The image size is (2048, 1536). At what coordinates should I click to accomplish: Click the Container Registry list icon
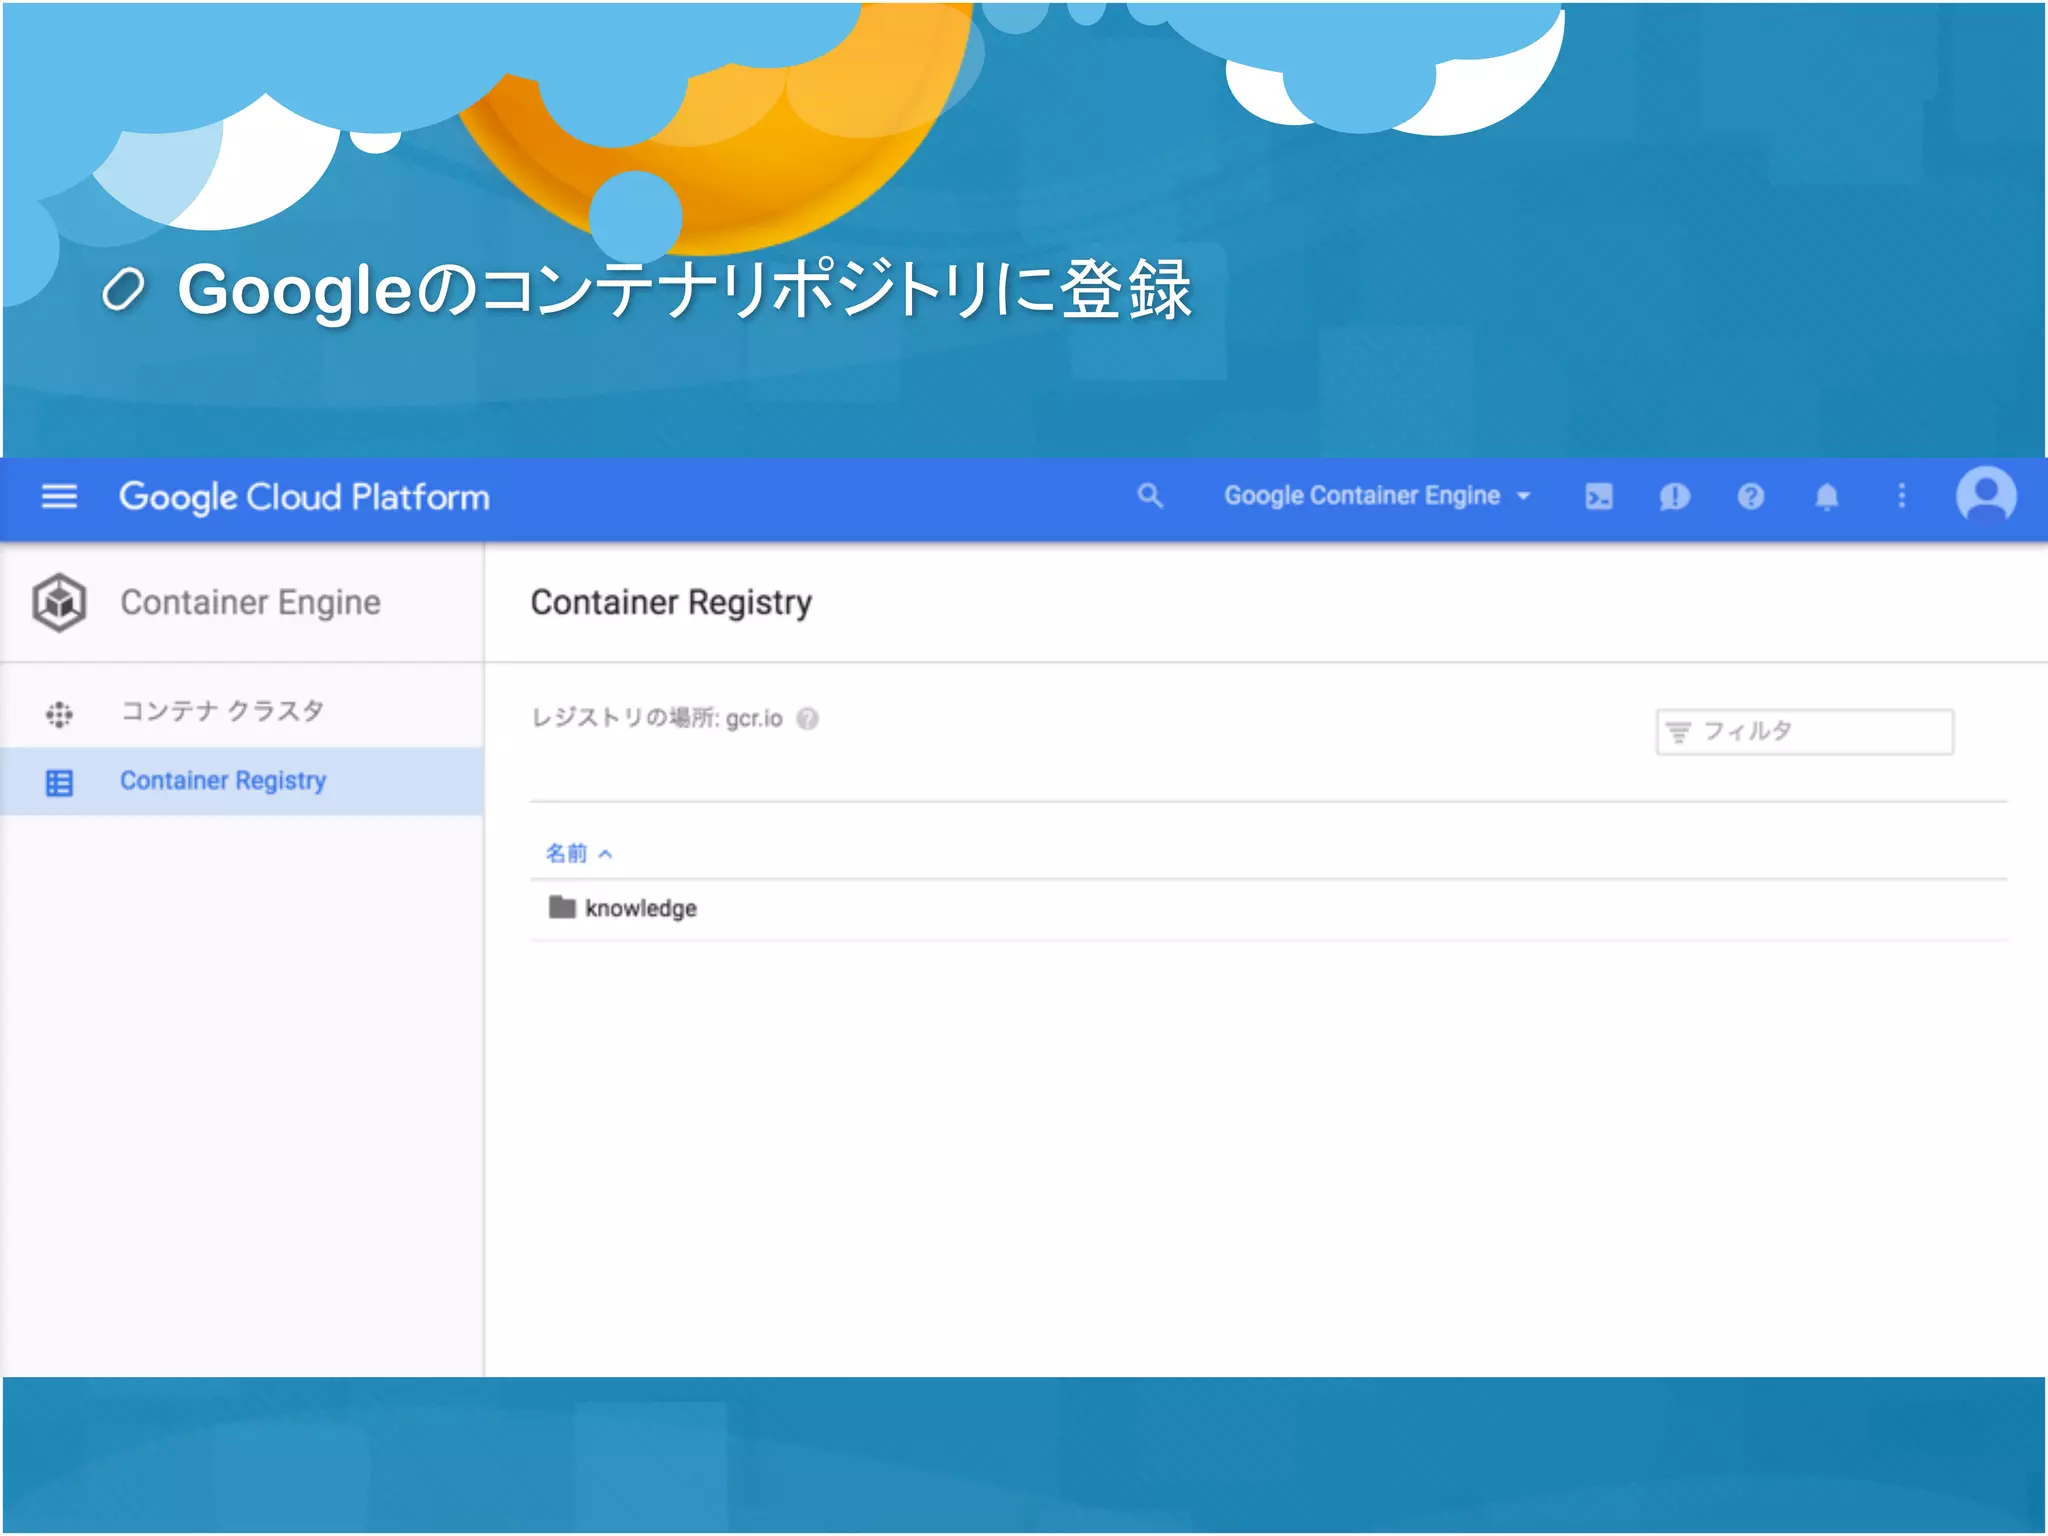59,783
